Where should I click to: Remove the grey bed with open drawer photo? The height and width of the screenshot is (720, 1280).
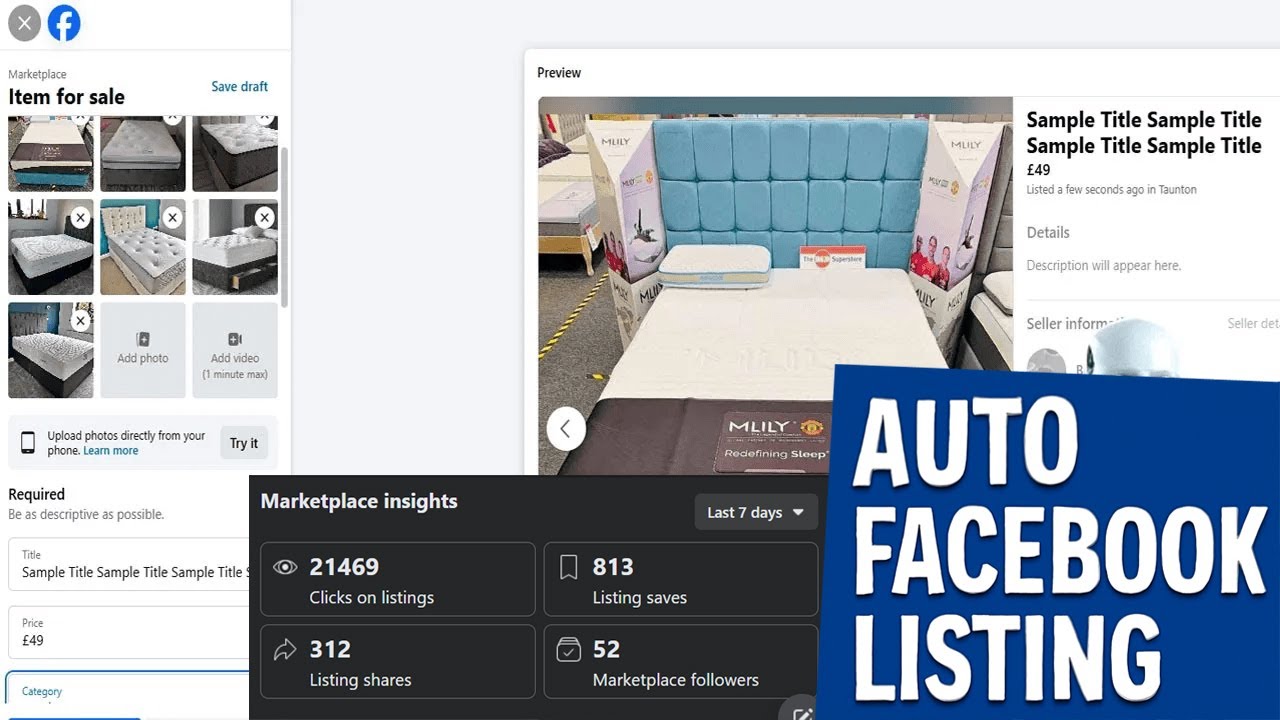(x=264, y=217)
